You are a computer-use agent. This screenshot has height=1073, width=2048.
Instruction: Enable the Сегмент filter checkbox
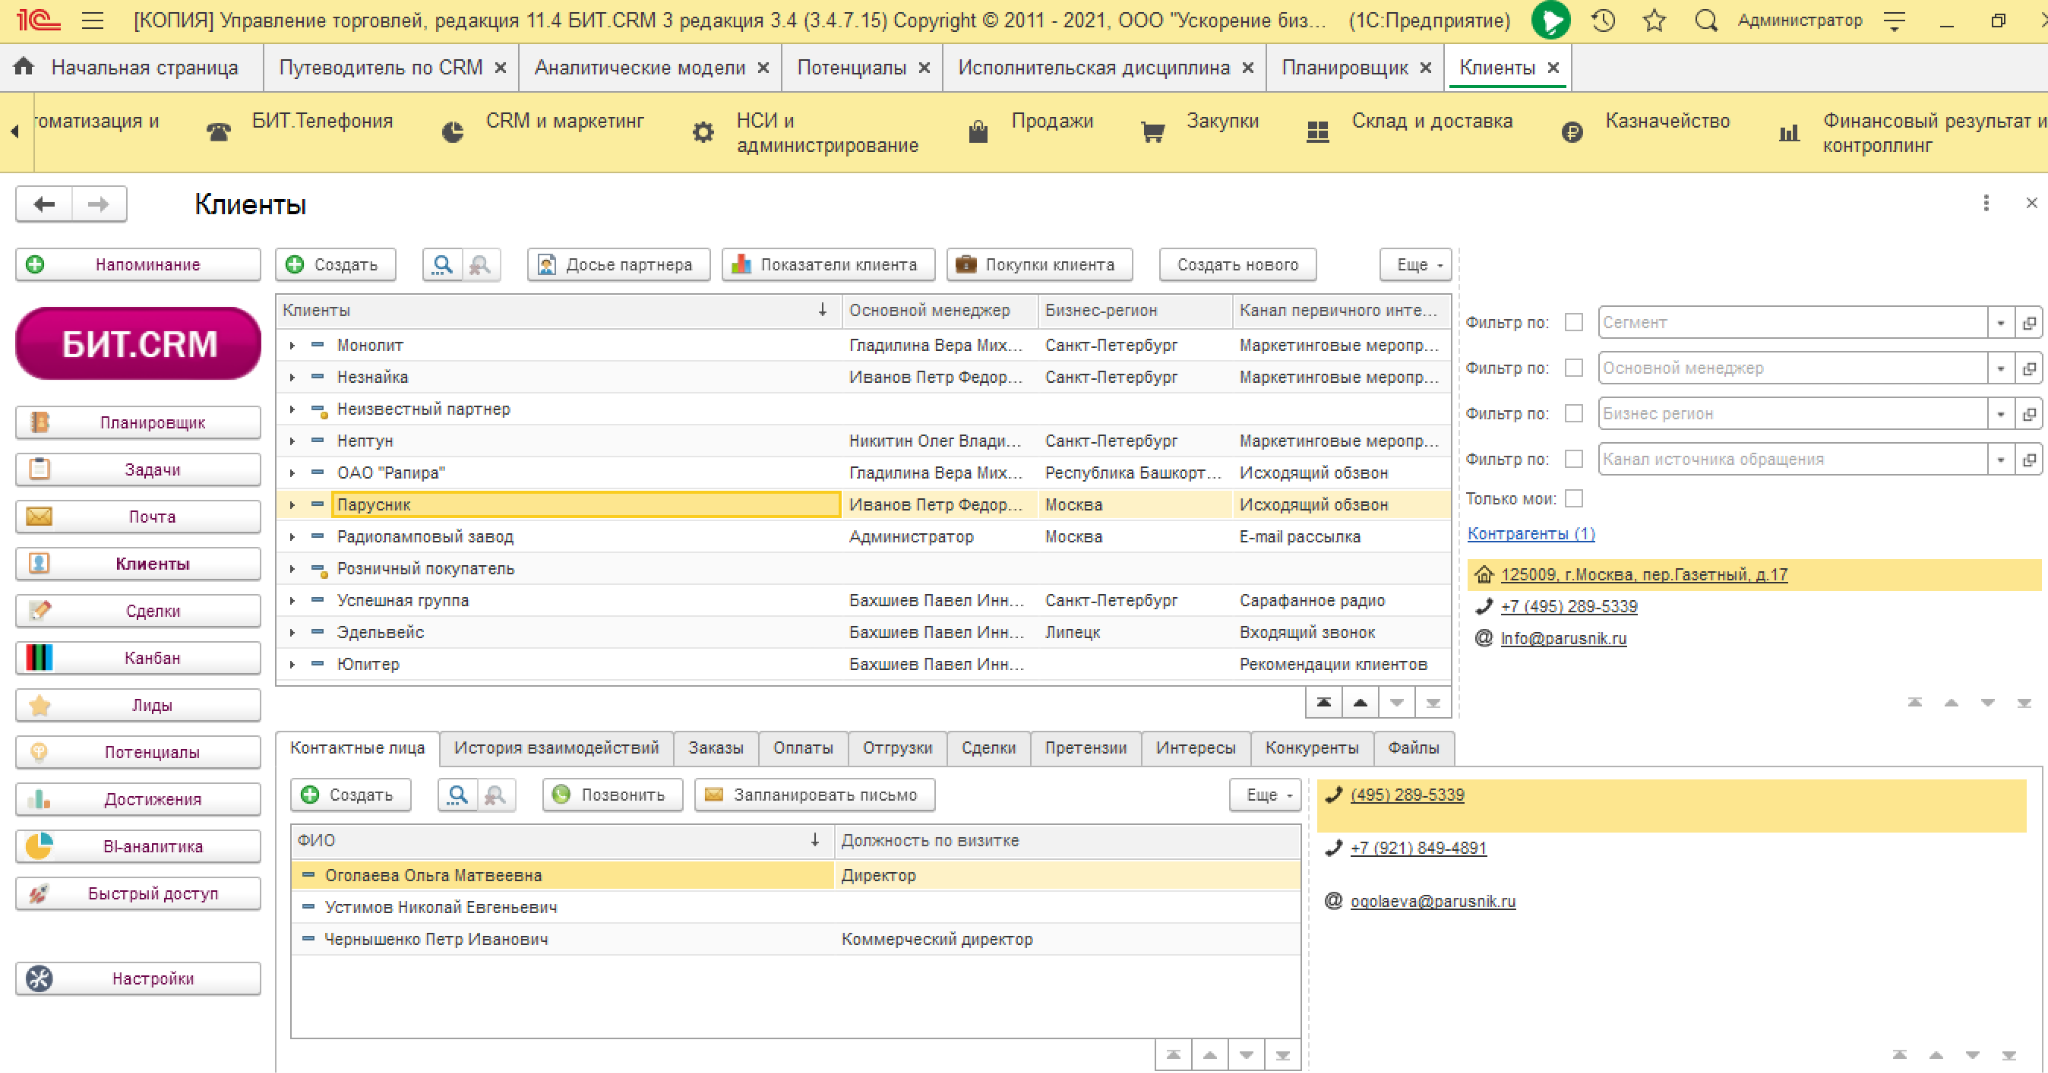coord(1574,322)
